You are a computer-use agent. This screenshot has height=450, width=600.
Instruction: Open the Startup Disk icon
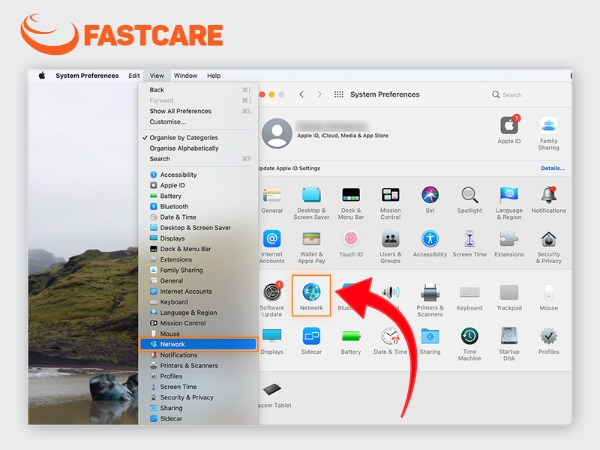pos(509,336)
